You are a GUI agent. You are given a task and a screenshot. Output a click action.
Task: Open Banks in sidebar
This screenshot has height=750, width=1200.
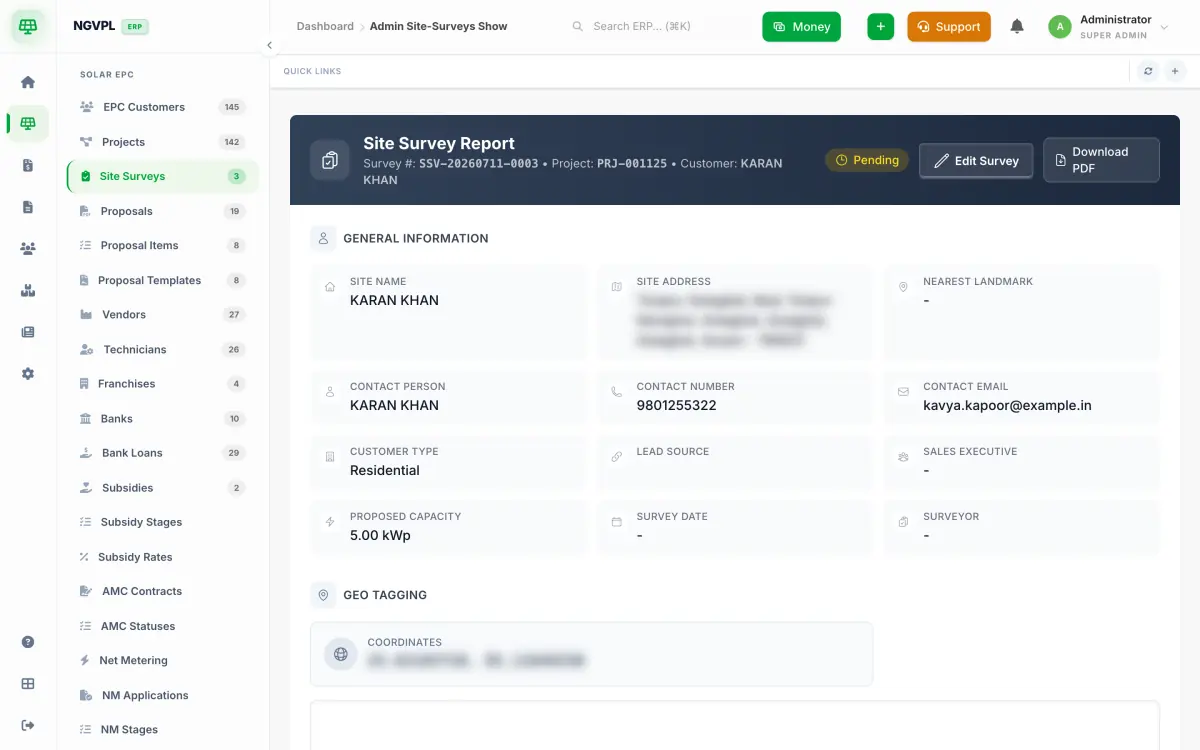coord(162,418)
